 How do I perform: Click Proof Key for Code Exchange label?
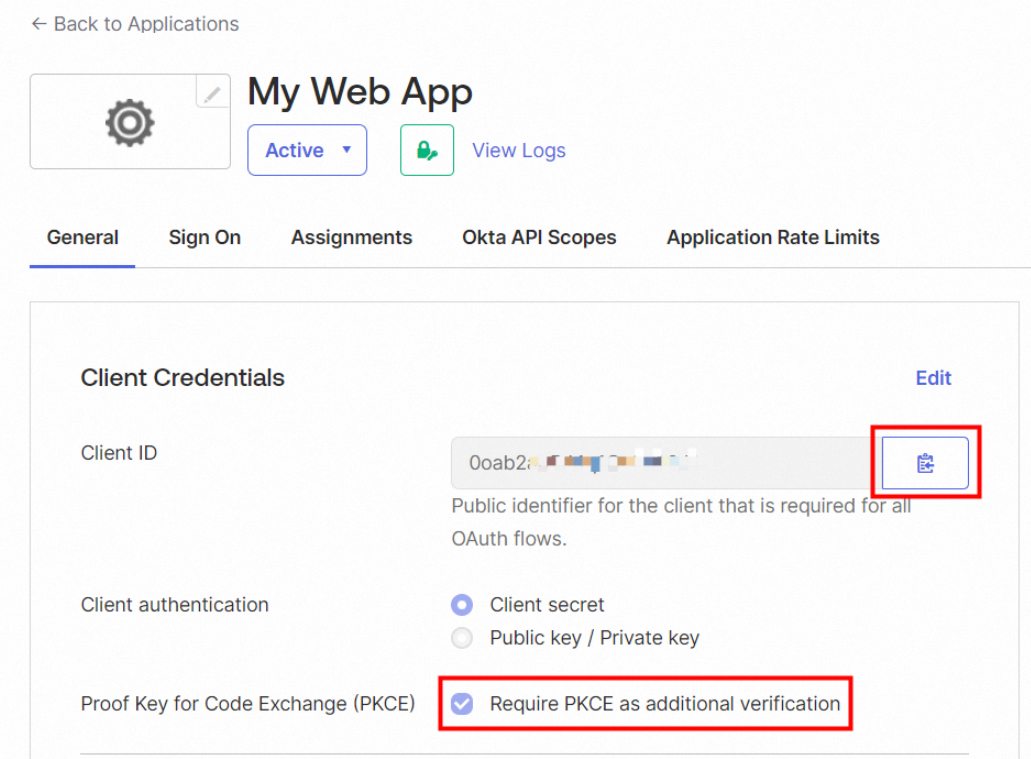pyautogui.click(x=248, y=704)
